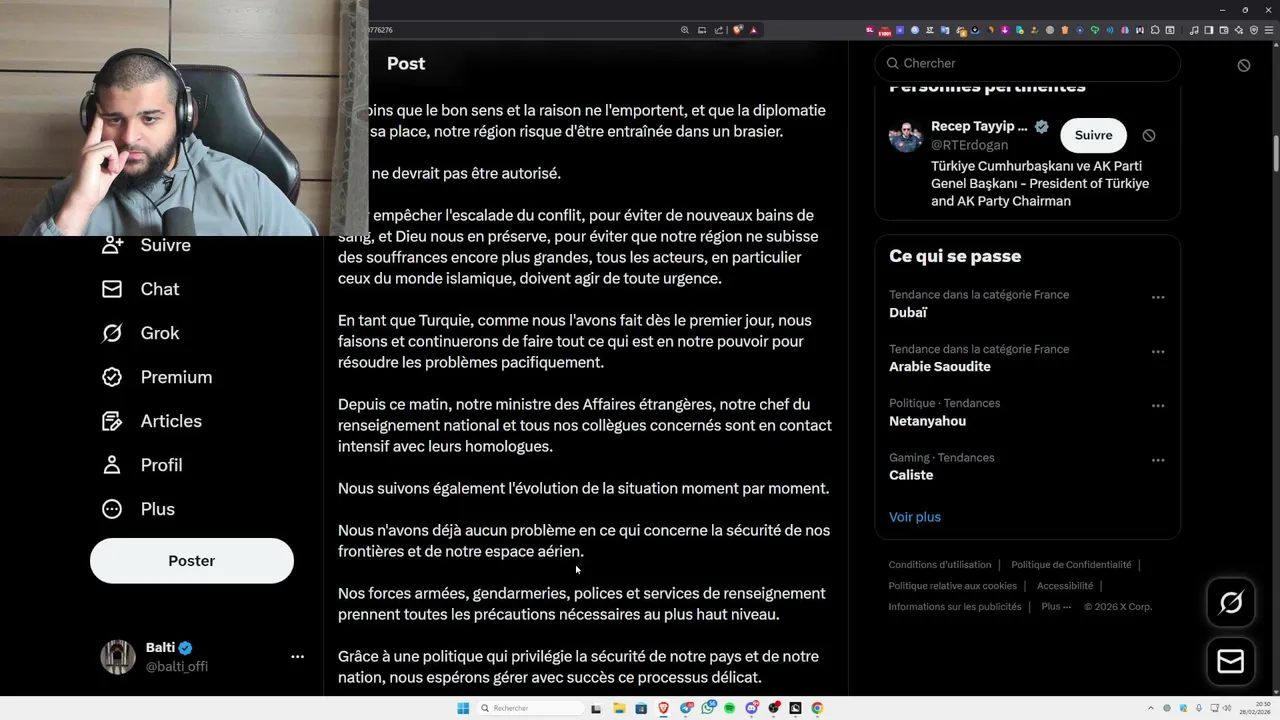
Task: Click the Chat envelope icon
Action: pyautogui.click(x=112, y=289)
